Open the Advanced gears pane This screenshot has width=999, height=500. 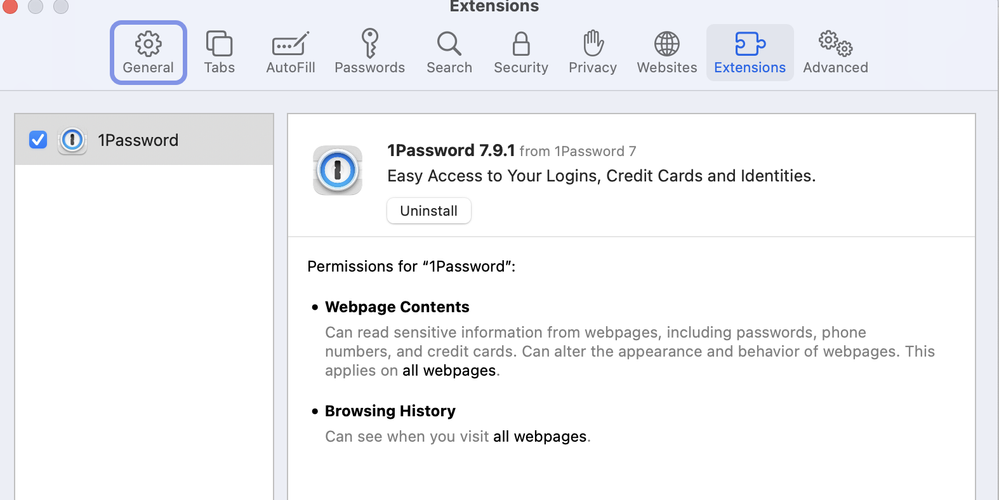click(x=835, y=44)
